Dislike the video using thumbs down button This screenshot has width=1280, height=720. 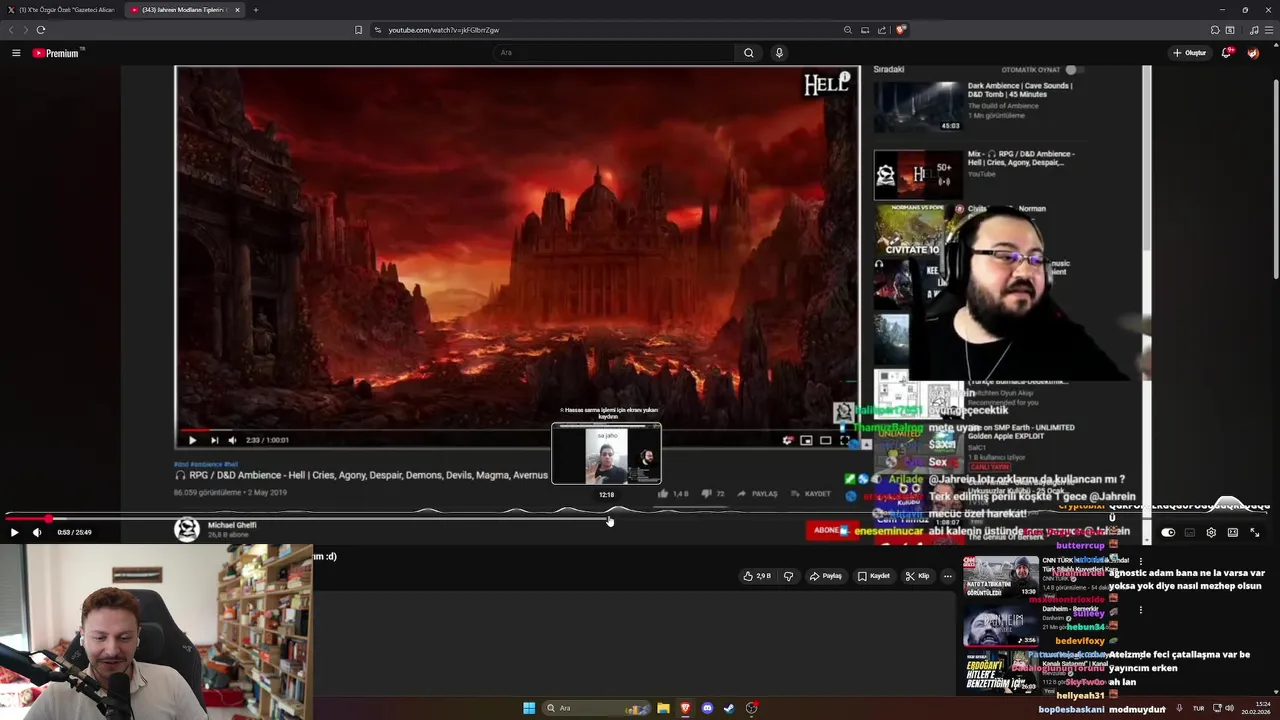(788, 576)
